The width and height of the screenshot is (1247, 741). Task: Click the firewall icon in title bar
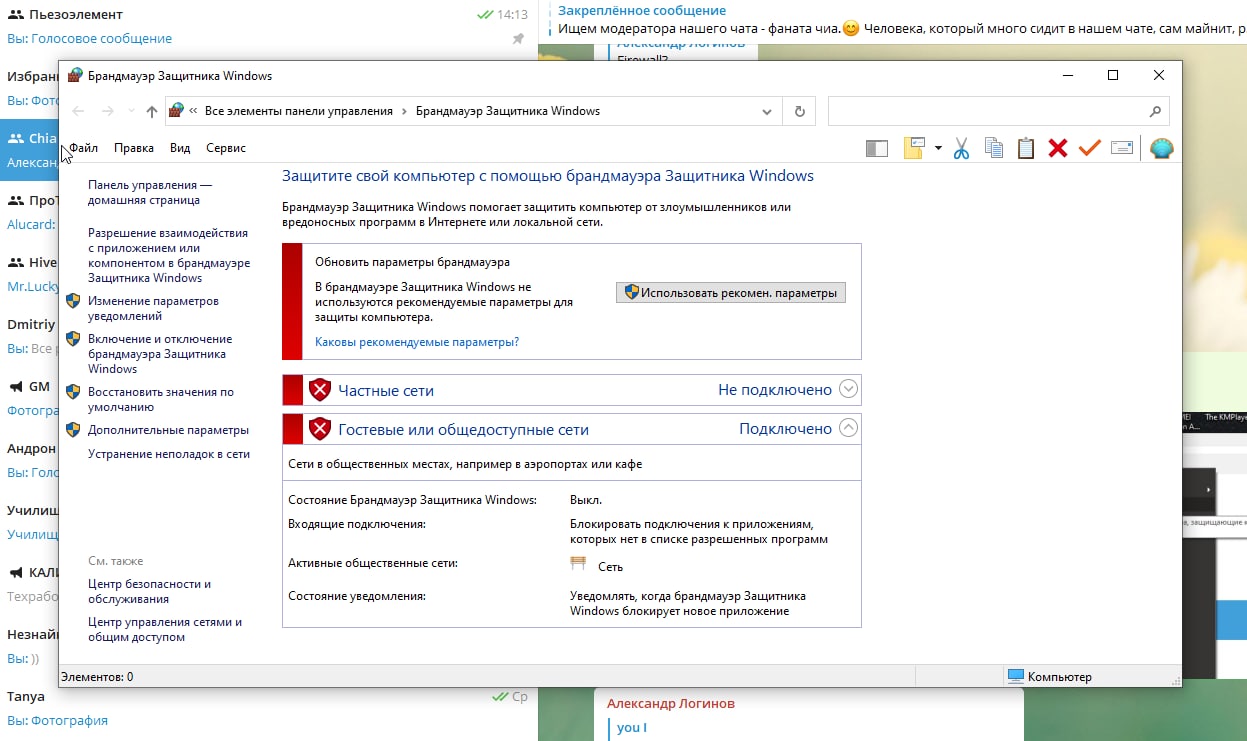75,76
